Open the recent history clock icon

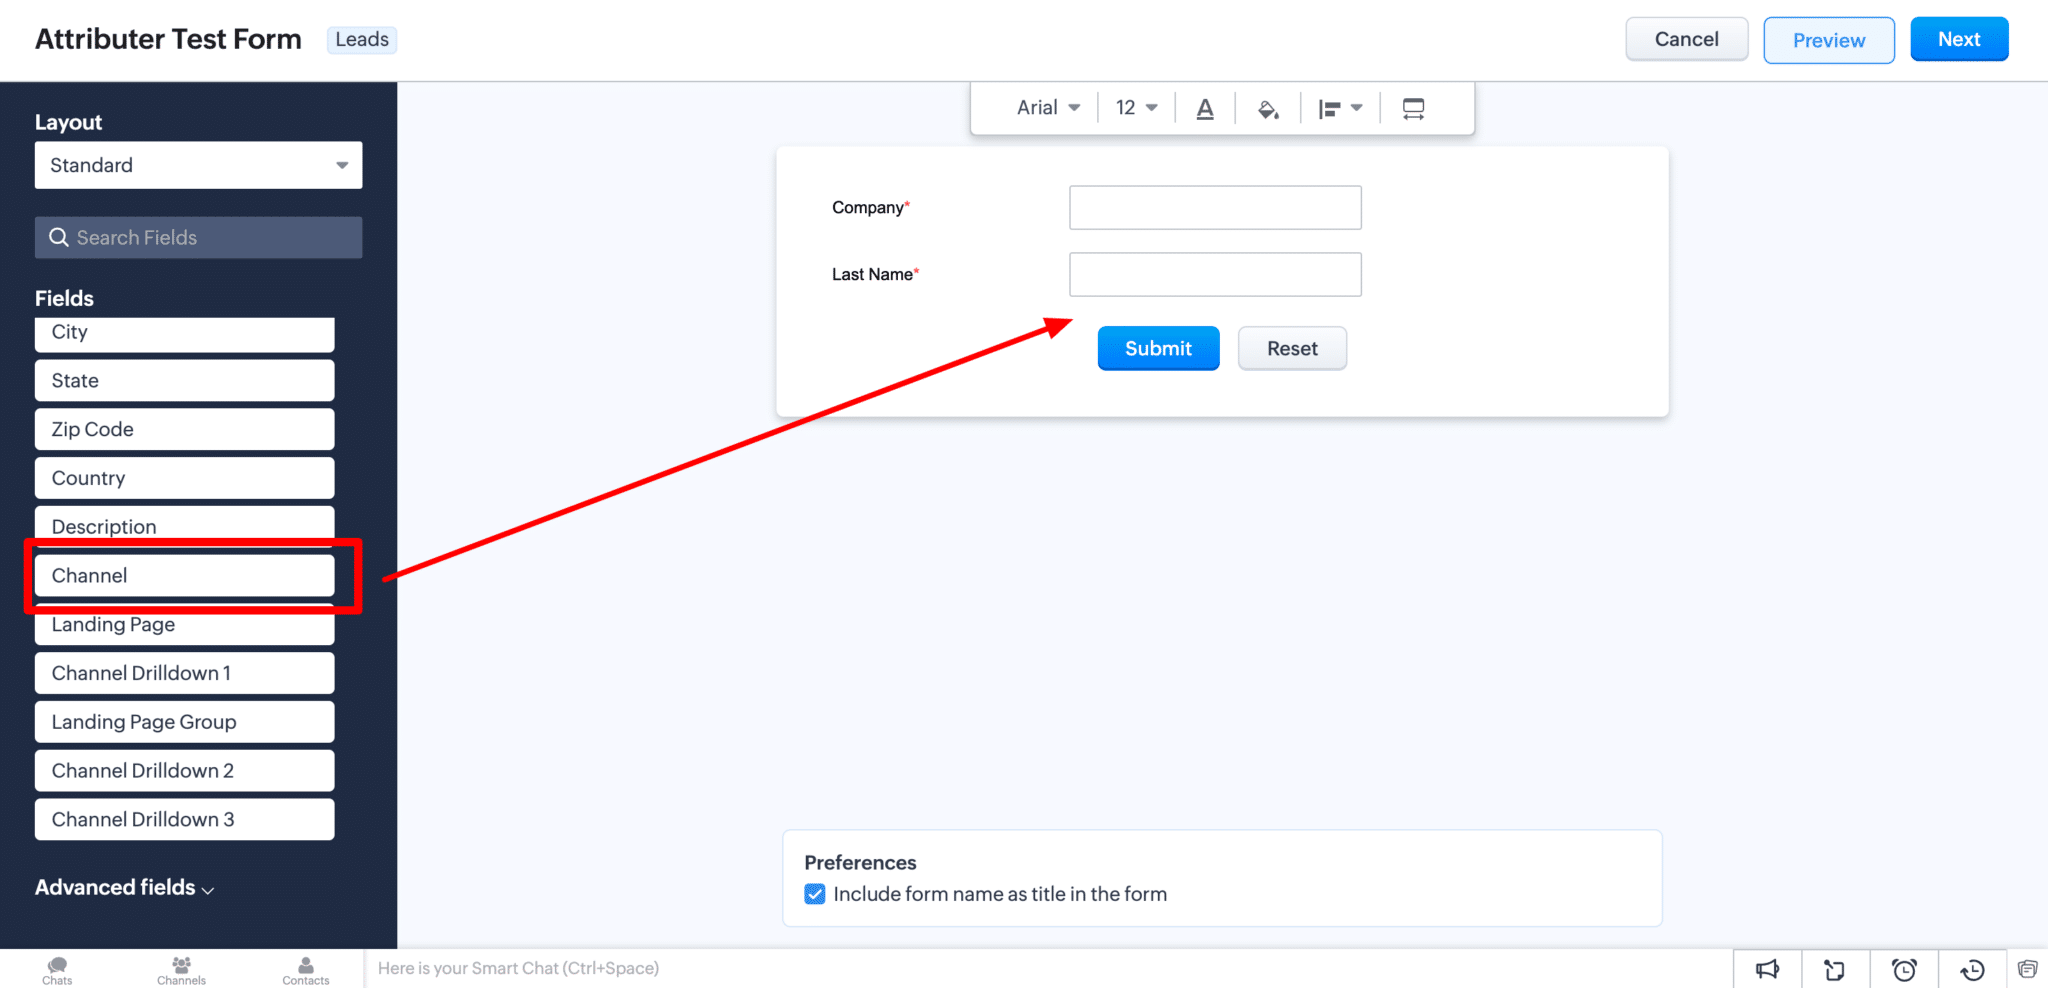[x=1972, y=969]
